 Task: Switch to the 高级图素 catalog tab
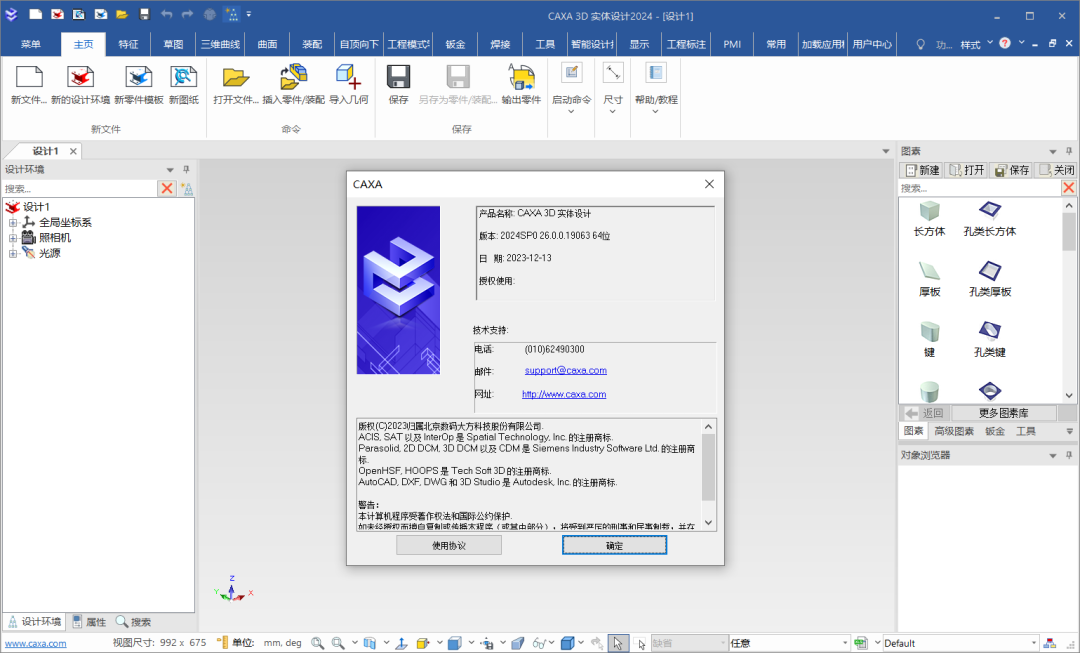pyautogui.click(x=954, y=431)
